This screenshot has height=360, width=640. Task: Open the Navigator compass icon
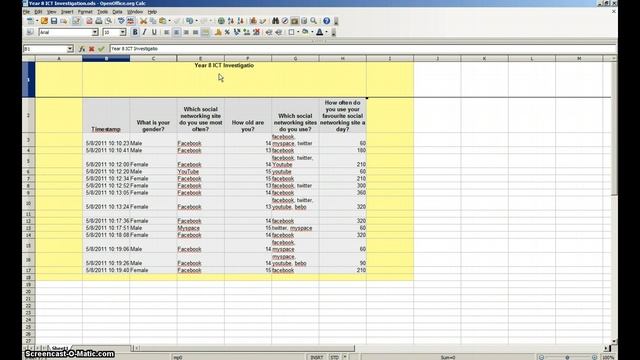[285, 21]
